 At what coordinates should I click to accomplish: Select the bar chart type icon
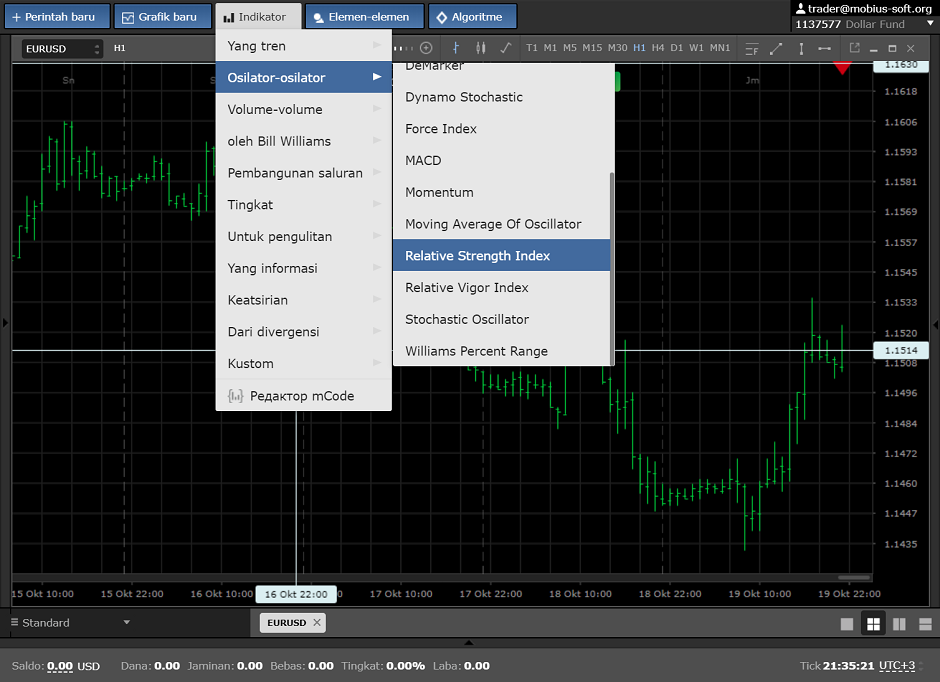click(x=456, y=48)
